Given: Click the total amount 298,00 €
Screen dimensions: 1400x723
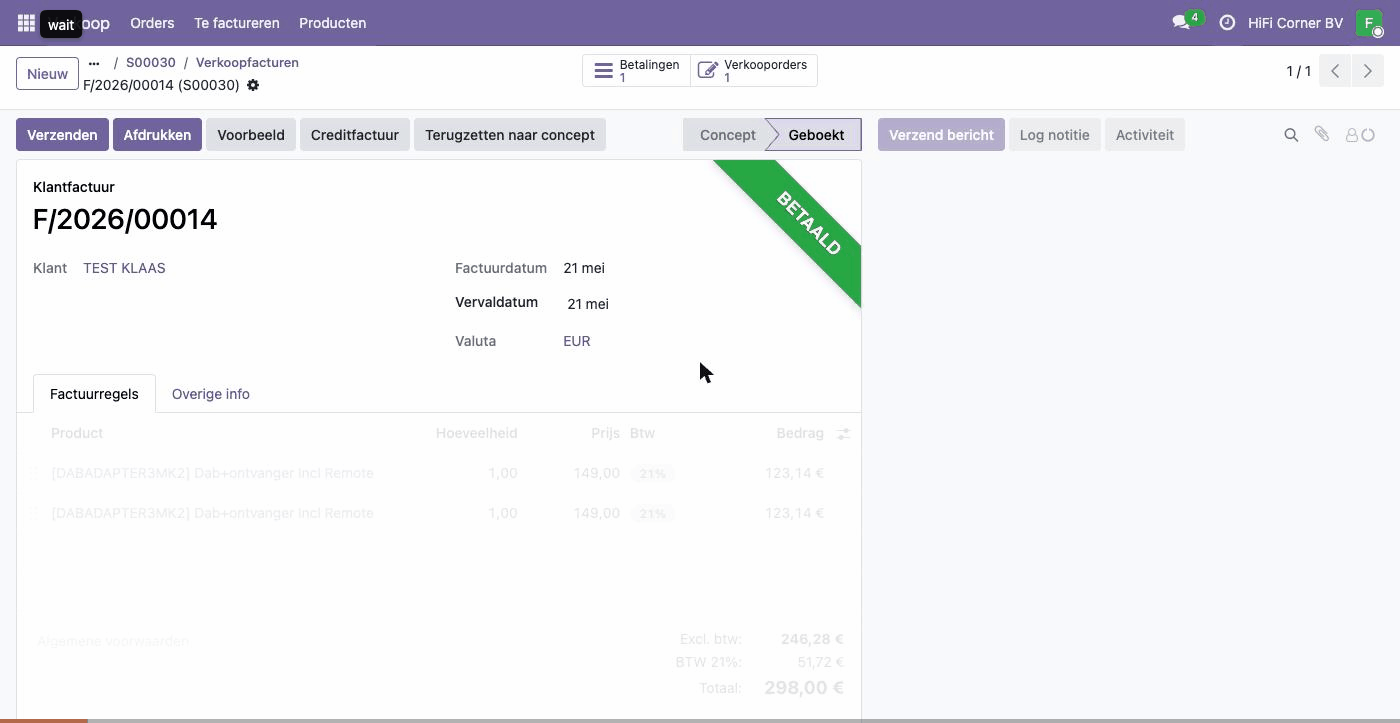Looking at the screenshot, I should 804,688.
